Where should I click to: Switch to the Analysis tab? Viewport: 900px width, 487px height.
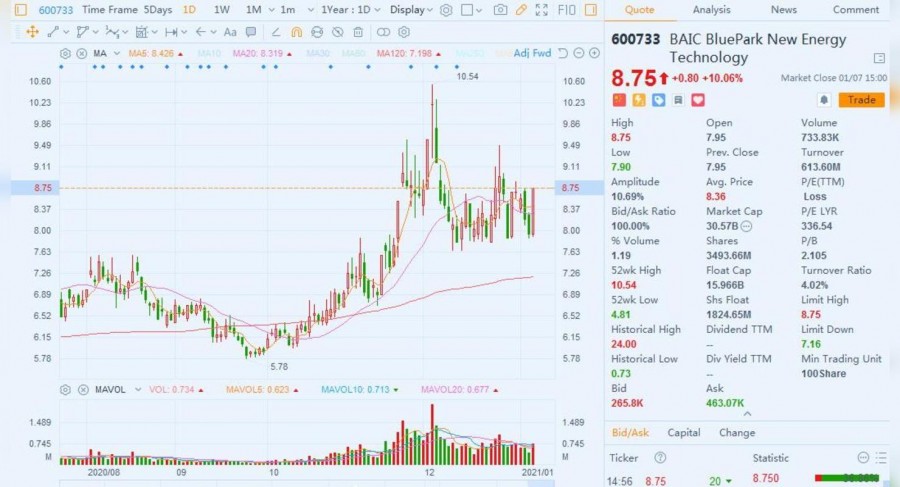coord(711,10)
